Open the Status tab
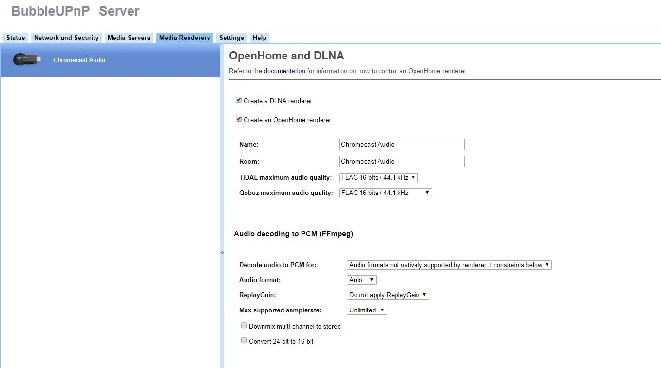661x368 pixels. [x=16, y=38]
